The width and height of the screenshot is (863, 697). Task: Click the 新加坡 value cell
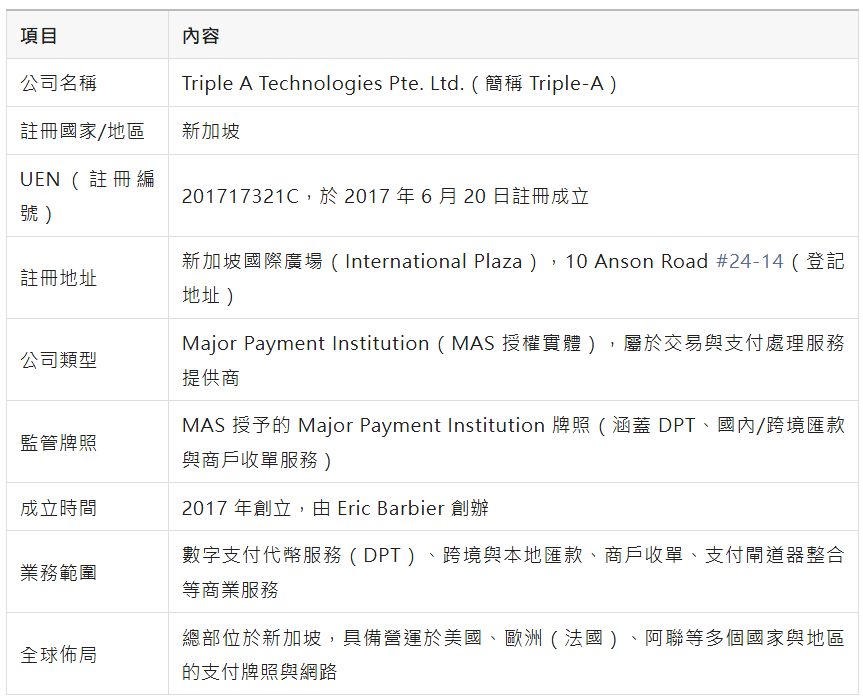211,132
